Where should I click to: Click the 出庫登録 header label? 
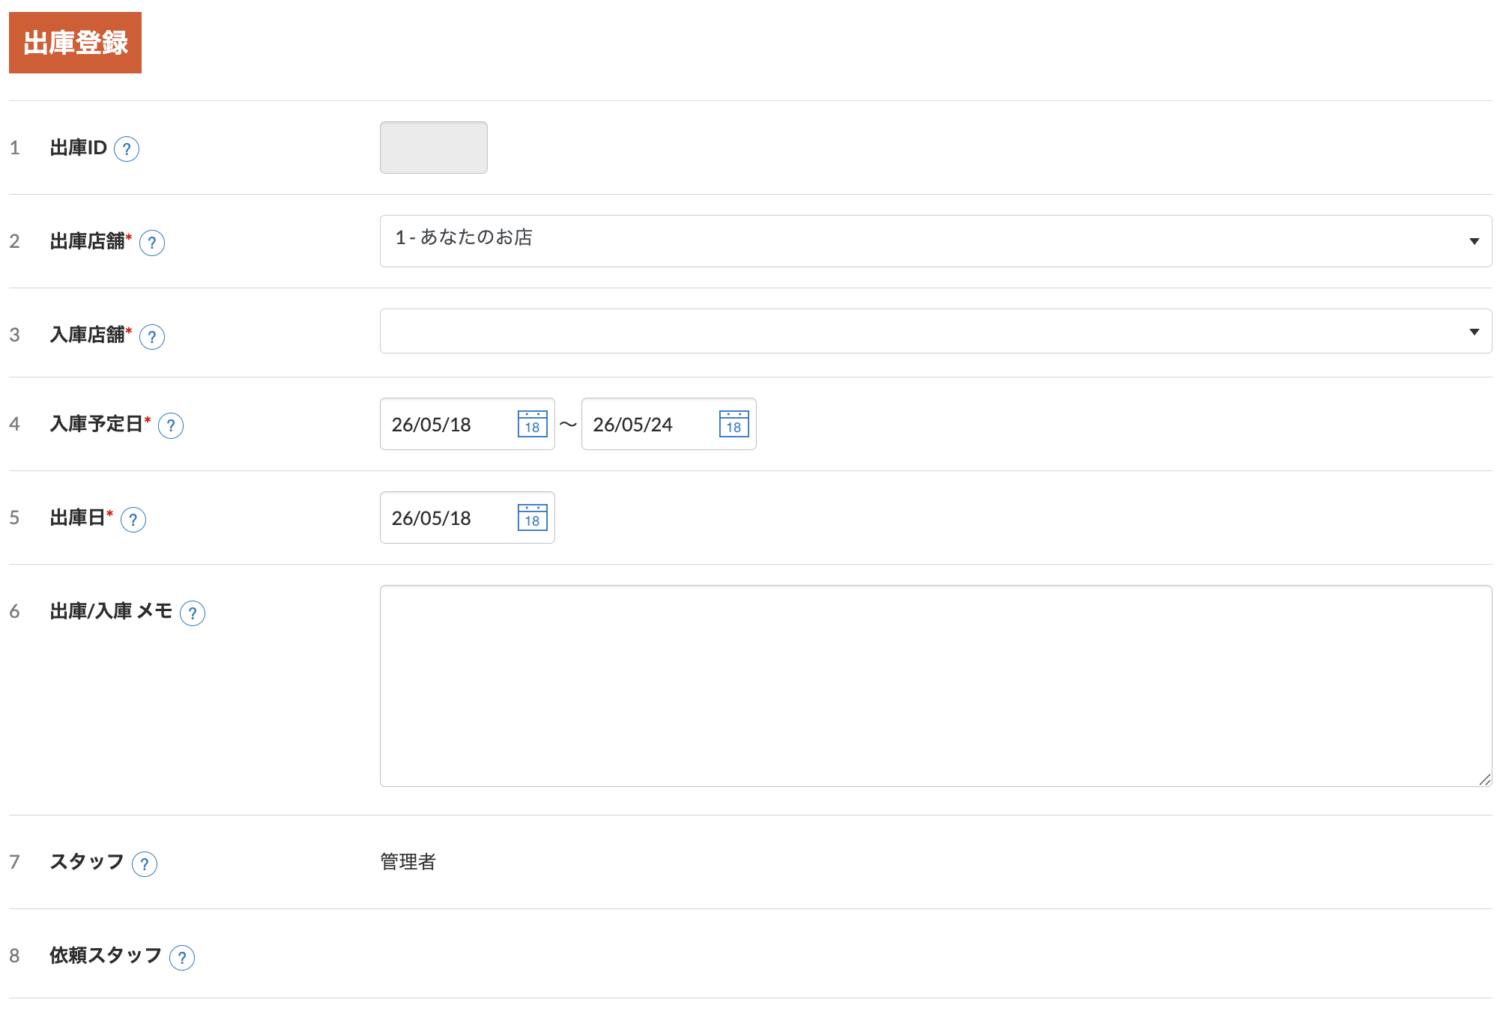point(75,43)
